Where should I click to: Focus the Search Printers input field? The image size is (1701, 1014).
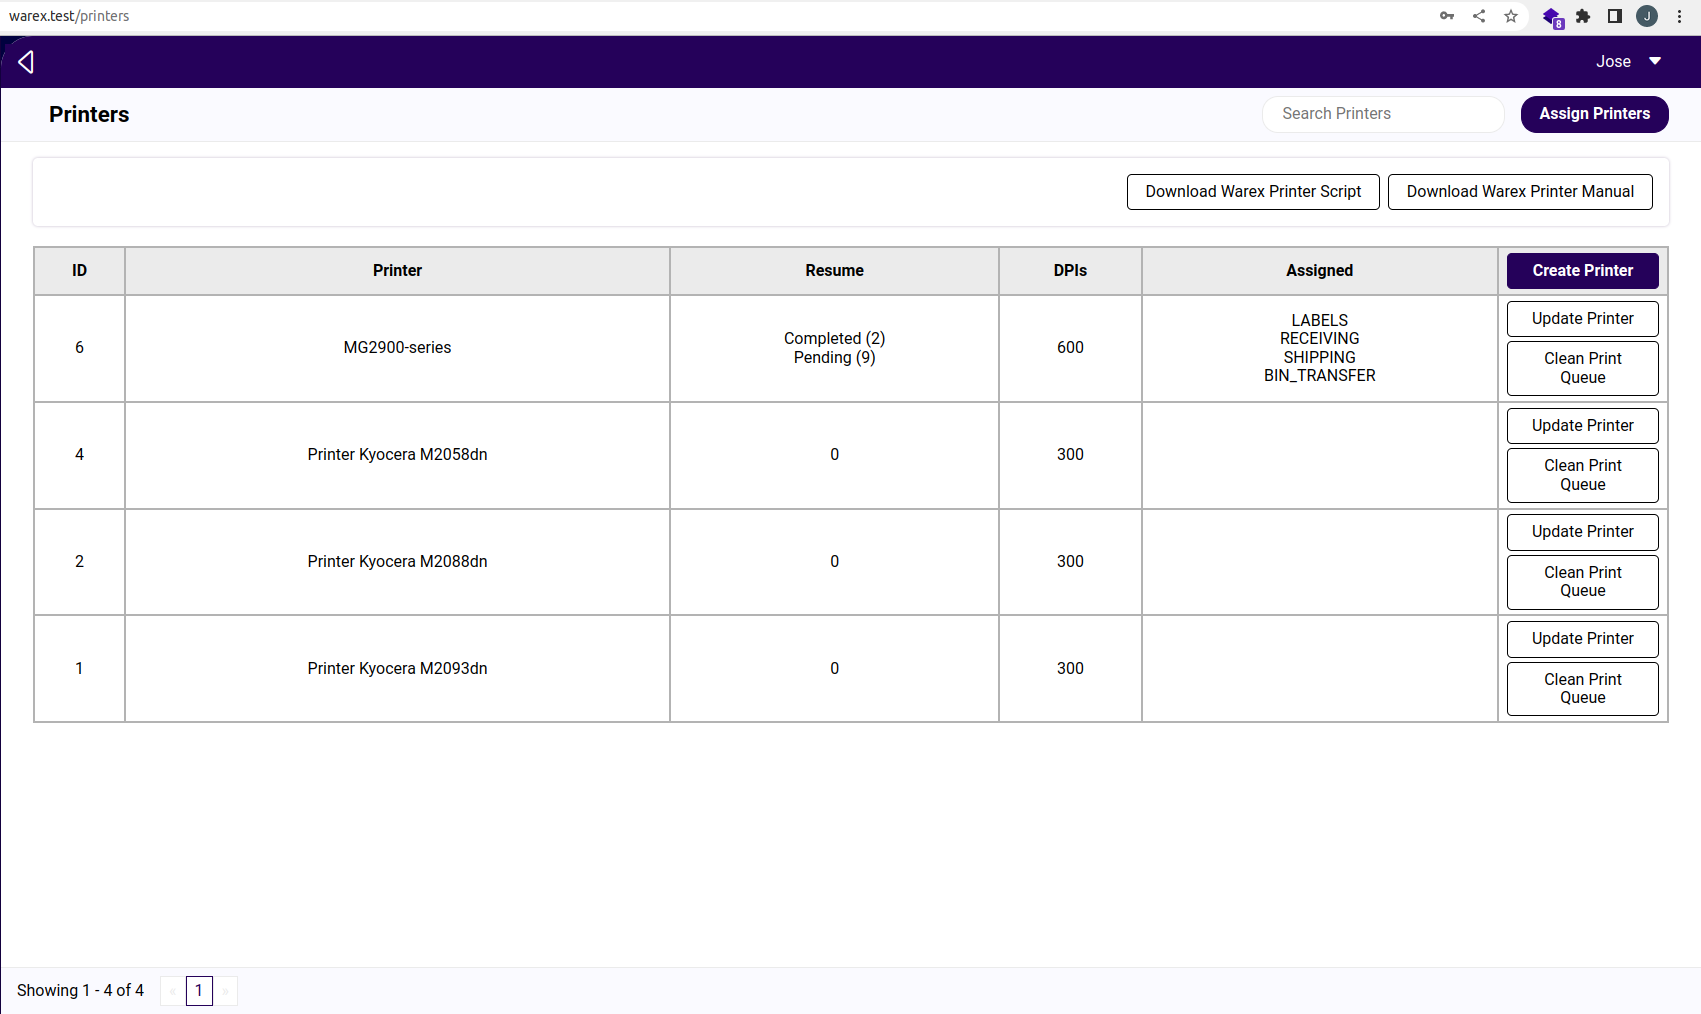click(x=1383, y=114)
